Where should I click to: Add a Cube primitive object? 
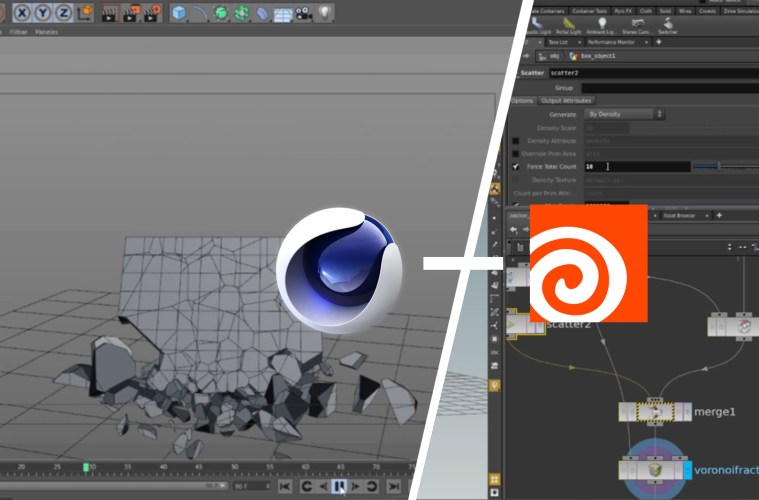(x=179, y=13)
